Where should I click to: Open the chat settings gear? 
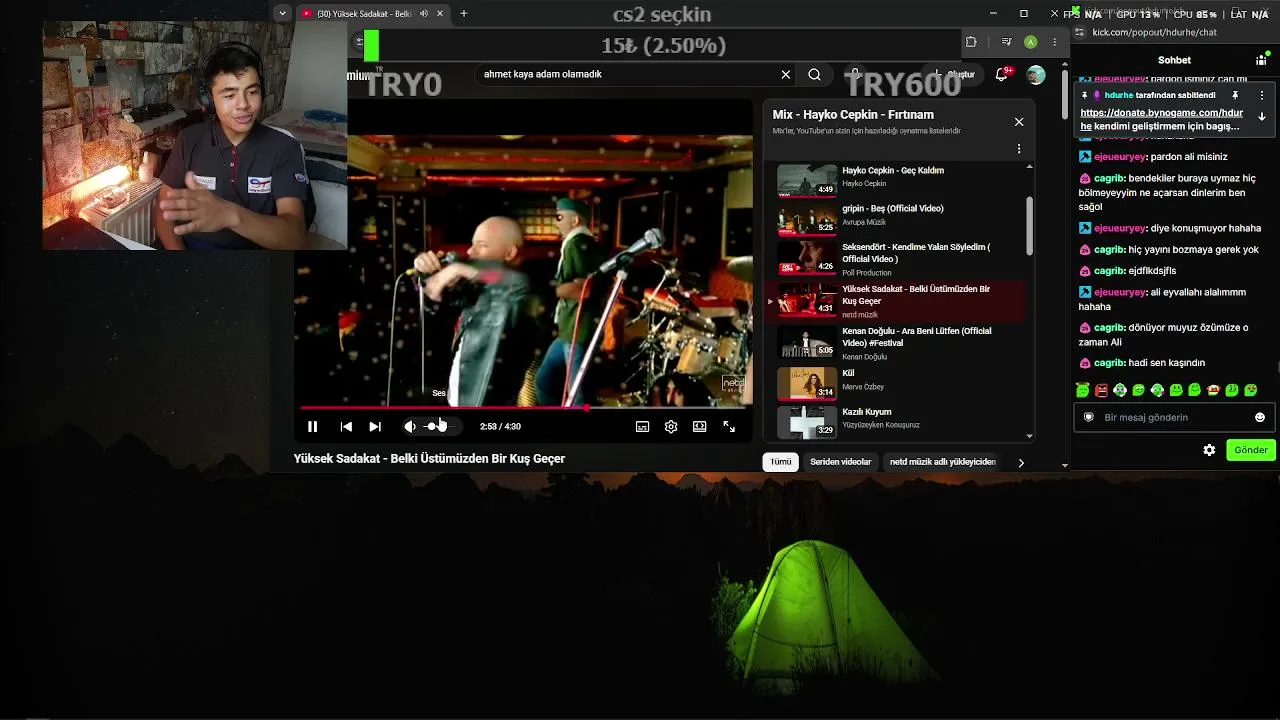[1209, 450]
